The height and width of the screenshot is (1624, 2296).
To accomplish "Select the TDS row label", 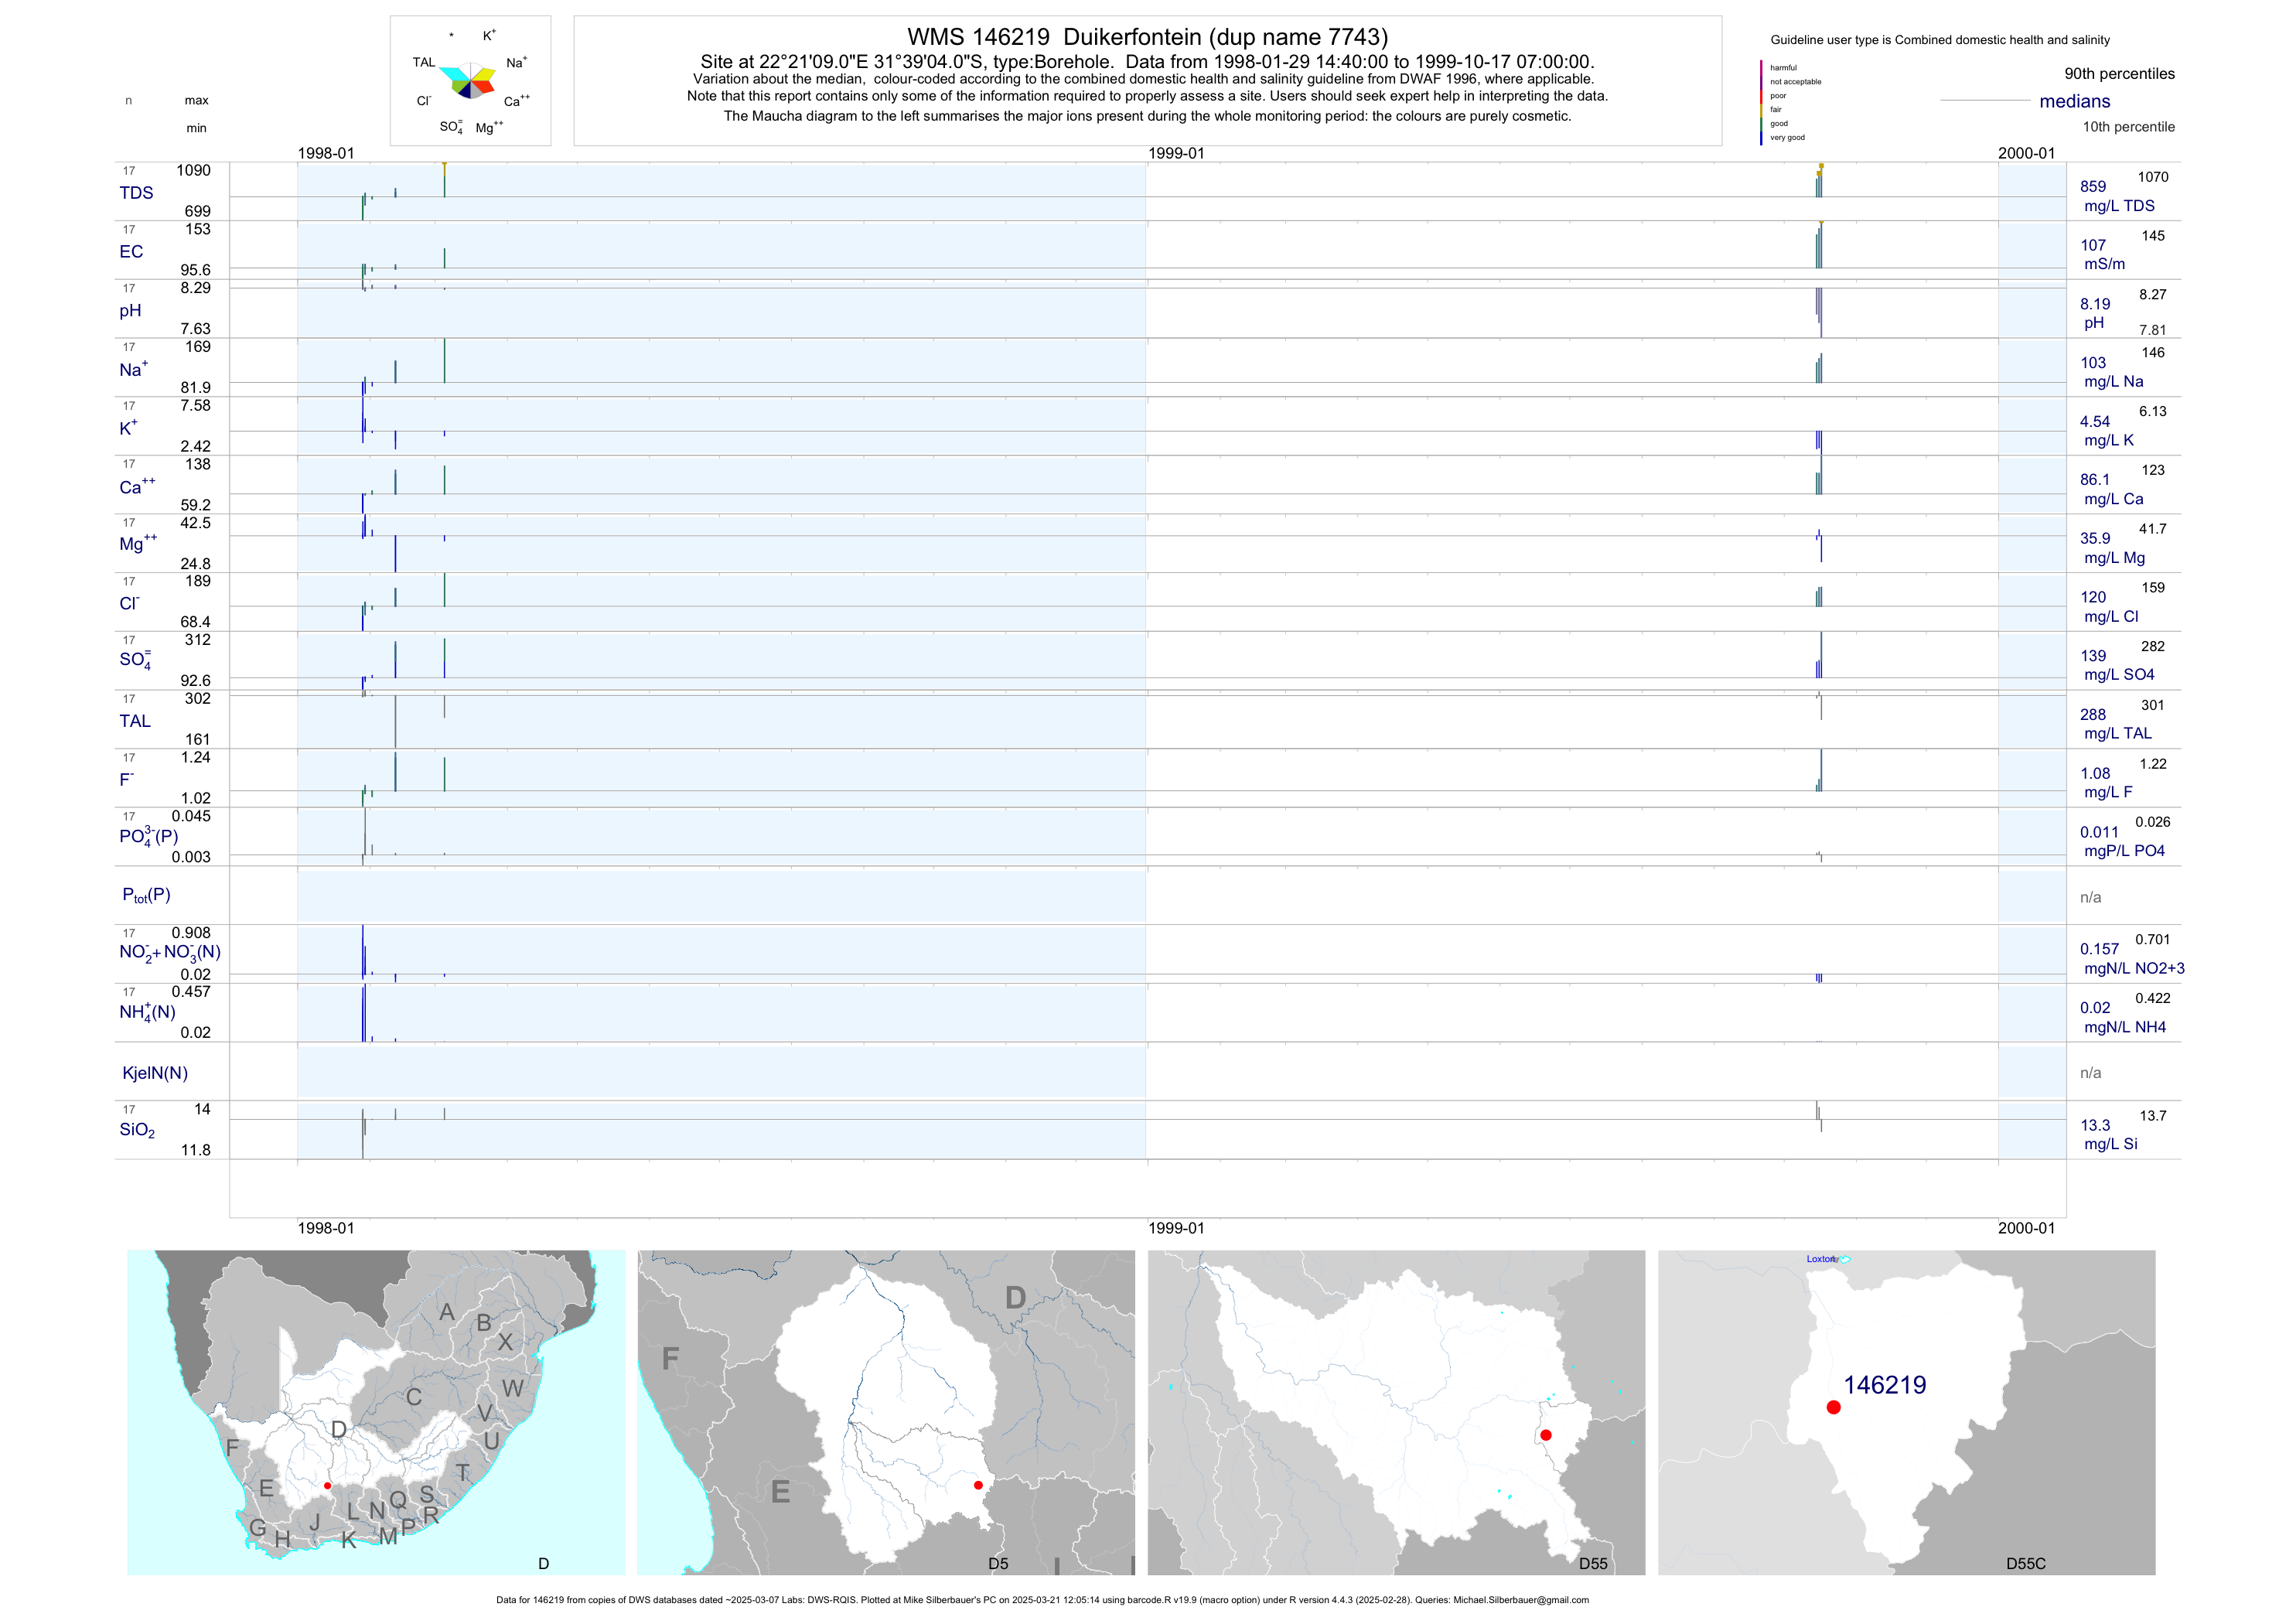I will point(136,193).
